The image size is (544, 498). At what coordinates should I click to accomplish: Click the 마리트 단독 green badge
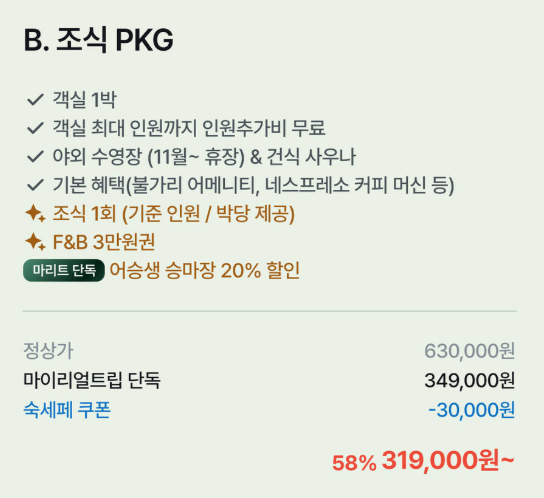[64, 270]
